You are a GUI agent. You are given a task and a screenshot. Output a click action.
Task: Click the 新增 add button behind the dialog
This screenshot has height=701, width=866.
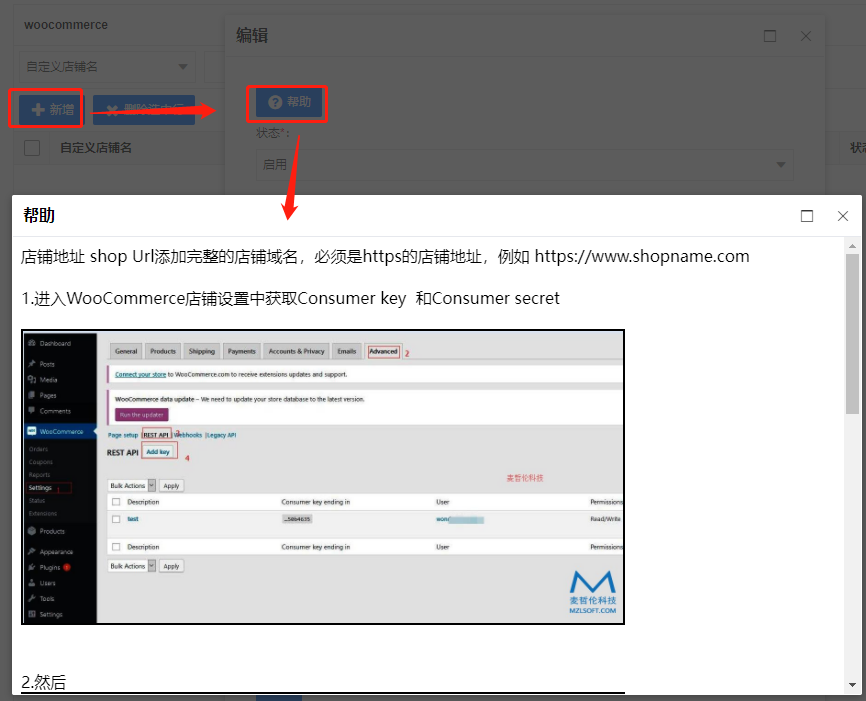pyautogui.click(x=51, y=109)
